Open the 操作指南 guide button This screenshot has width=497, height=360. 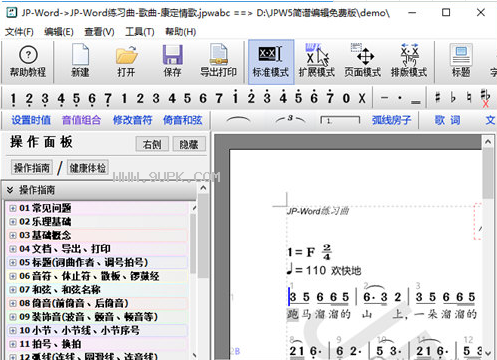[x=32, y=168]
